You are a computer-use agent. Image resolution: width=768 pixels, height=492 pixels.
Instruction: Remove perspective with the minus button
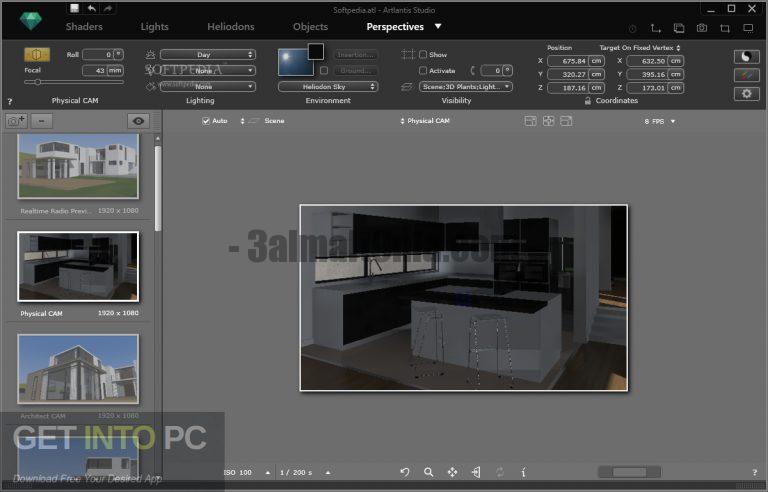point(42,121)
